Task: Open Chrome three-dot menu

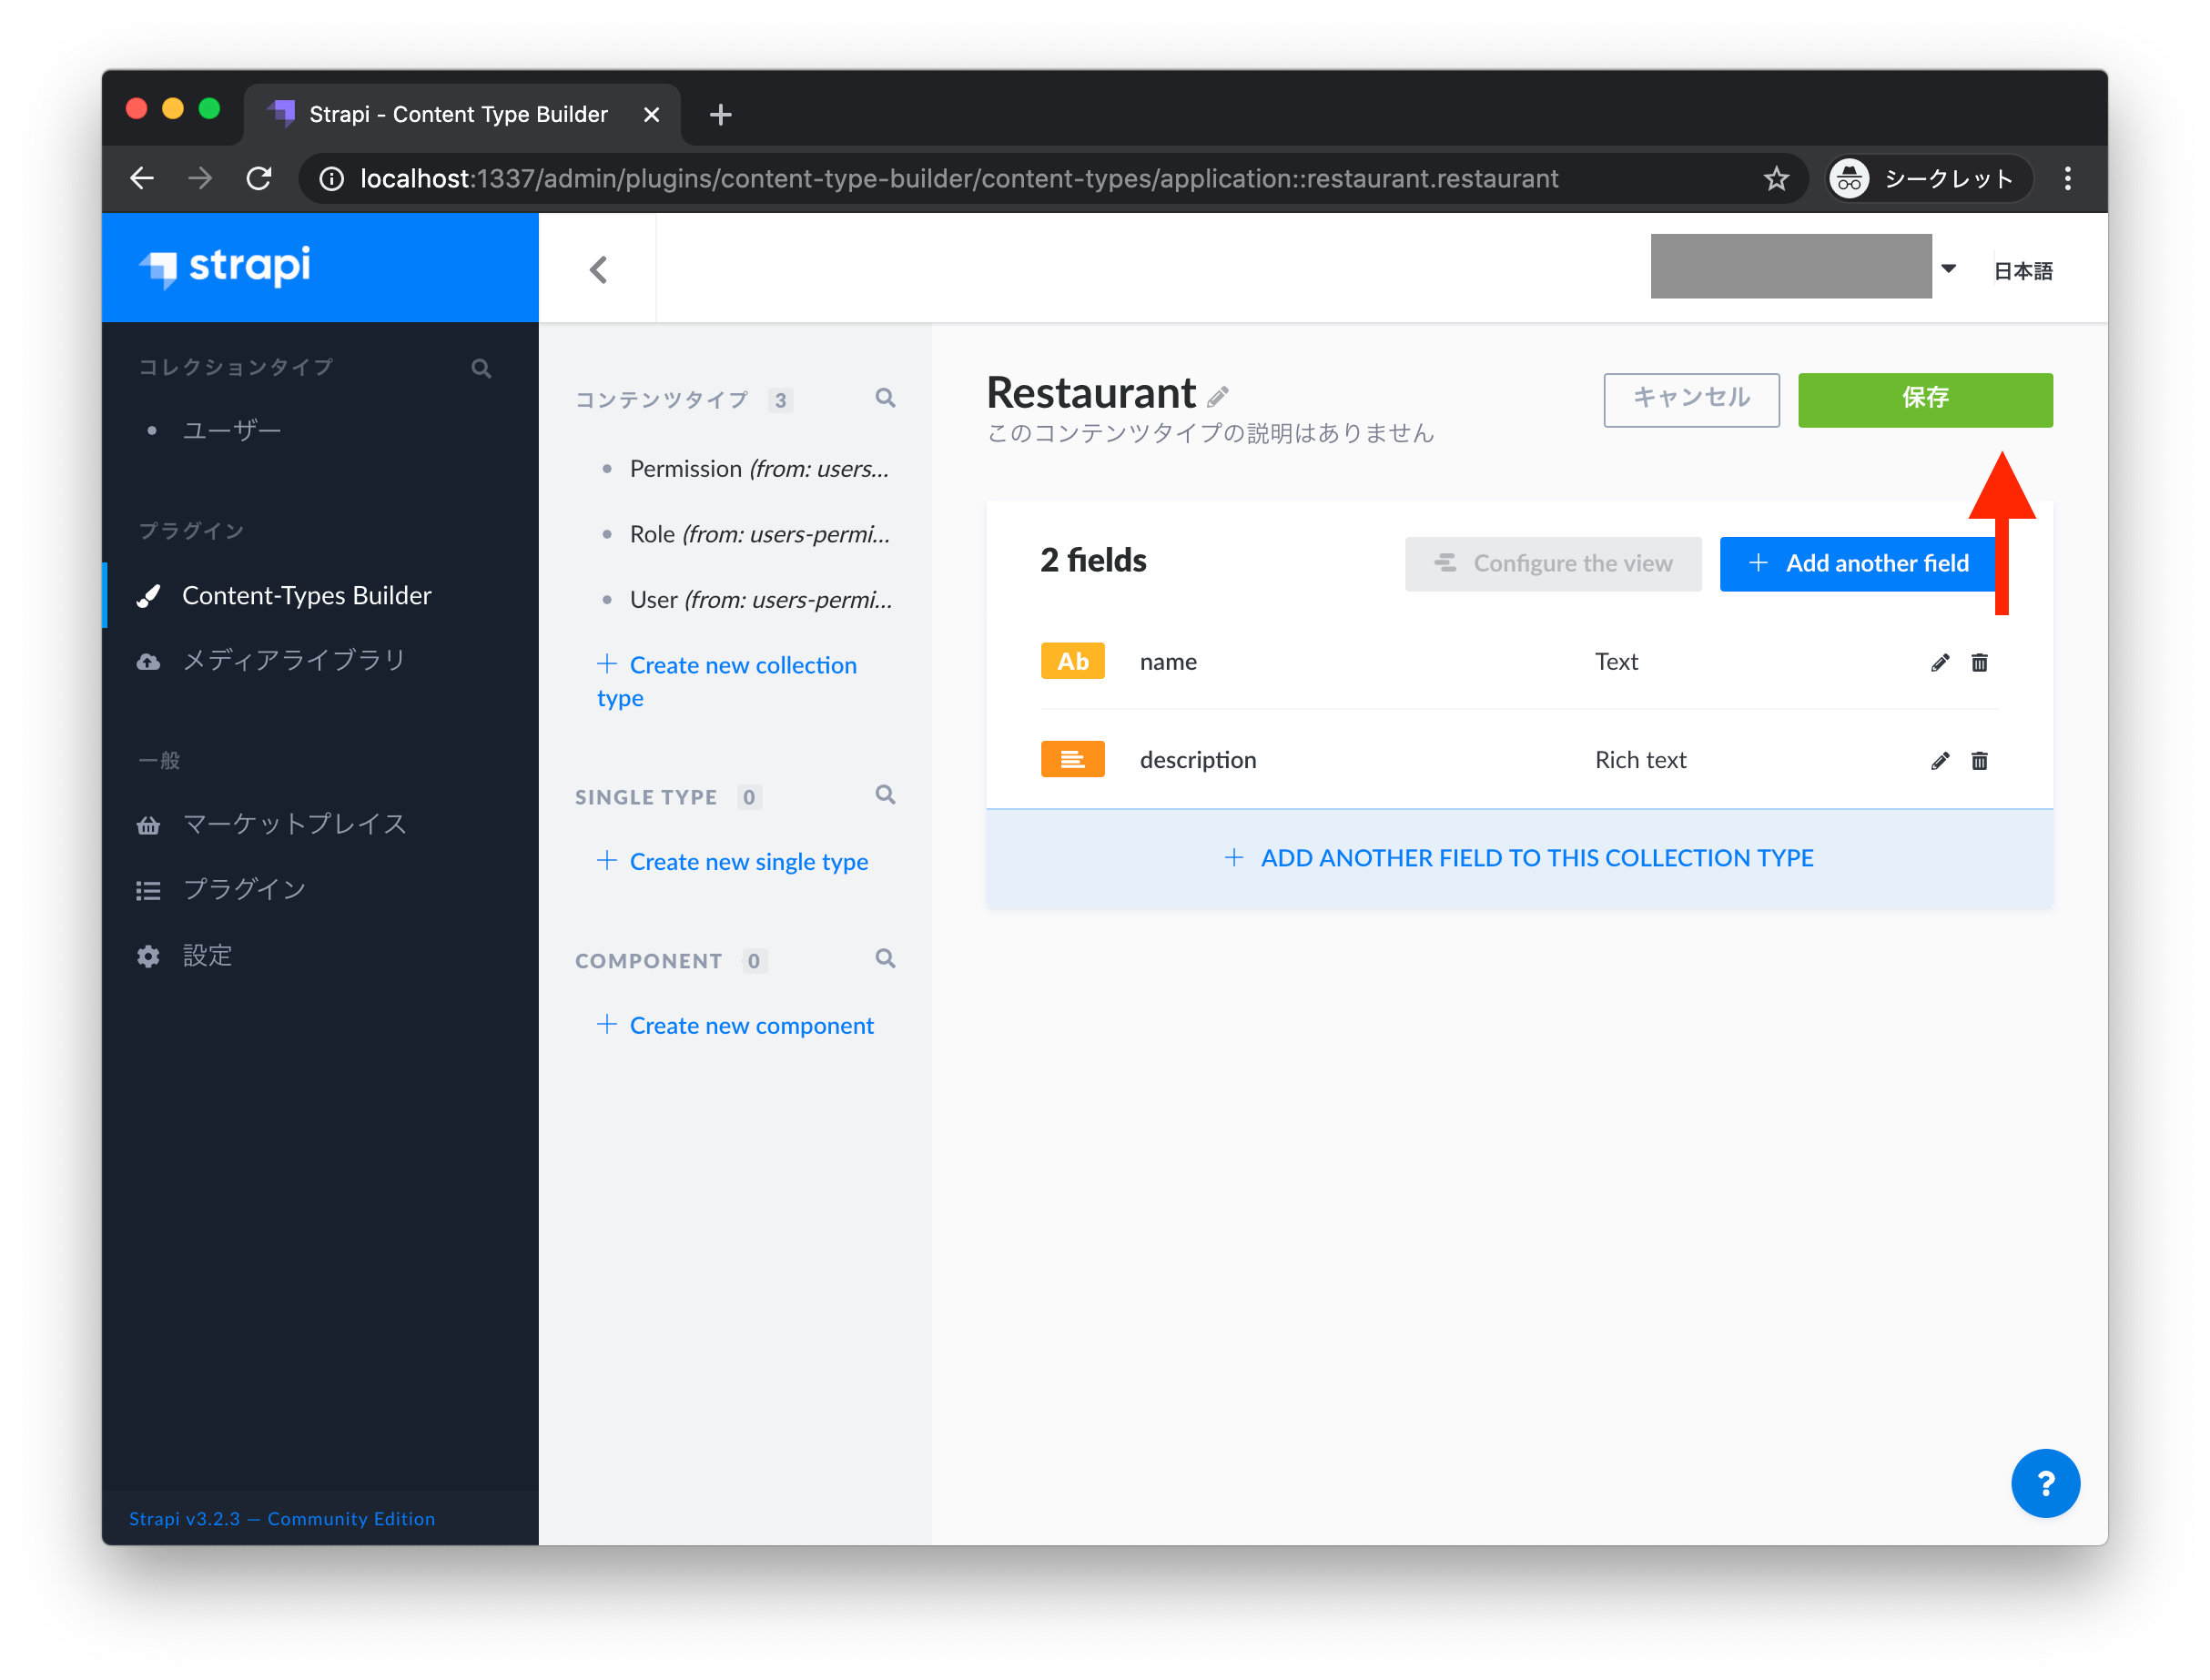Action: point(2067,179)
